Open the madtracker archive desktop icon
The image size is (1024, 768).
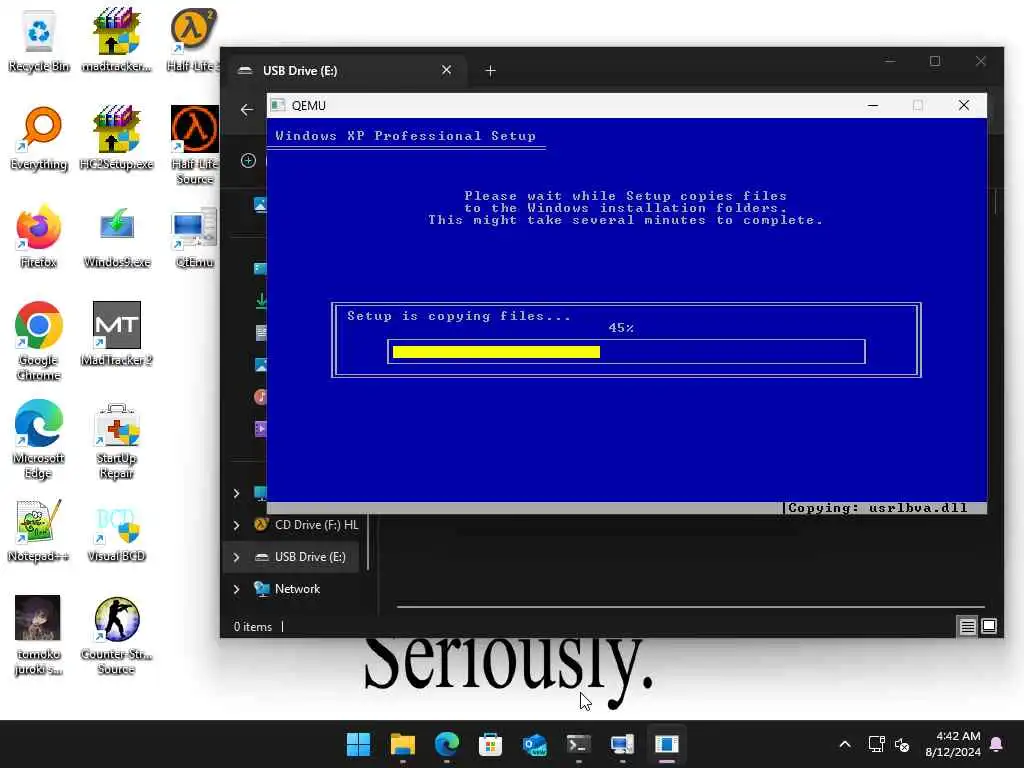(x=116, y=39)
